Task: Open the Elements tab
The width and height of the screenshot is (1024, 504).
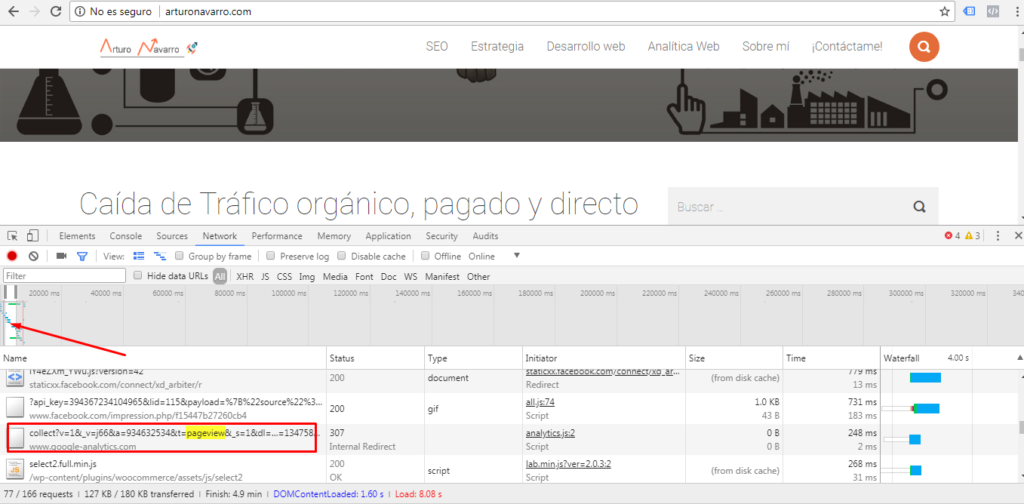Action: tap(77, 236)
